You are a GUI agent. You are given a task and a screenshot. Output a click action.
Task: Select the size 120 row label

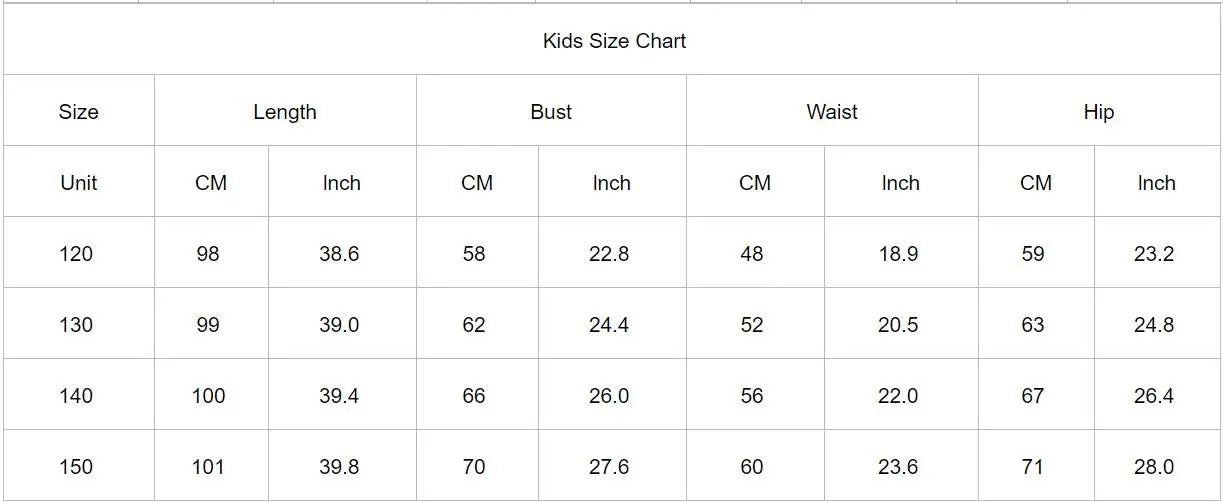pos(76,254)
